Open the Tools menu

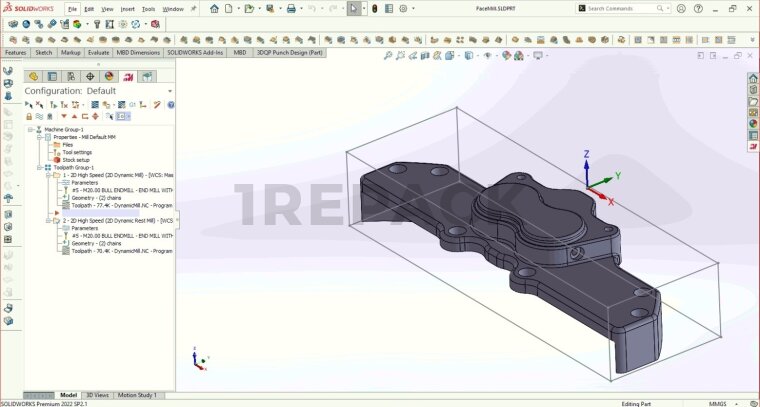tap(148, 9)
